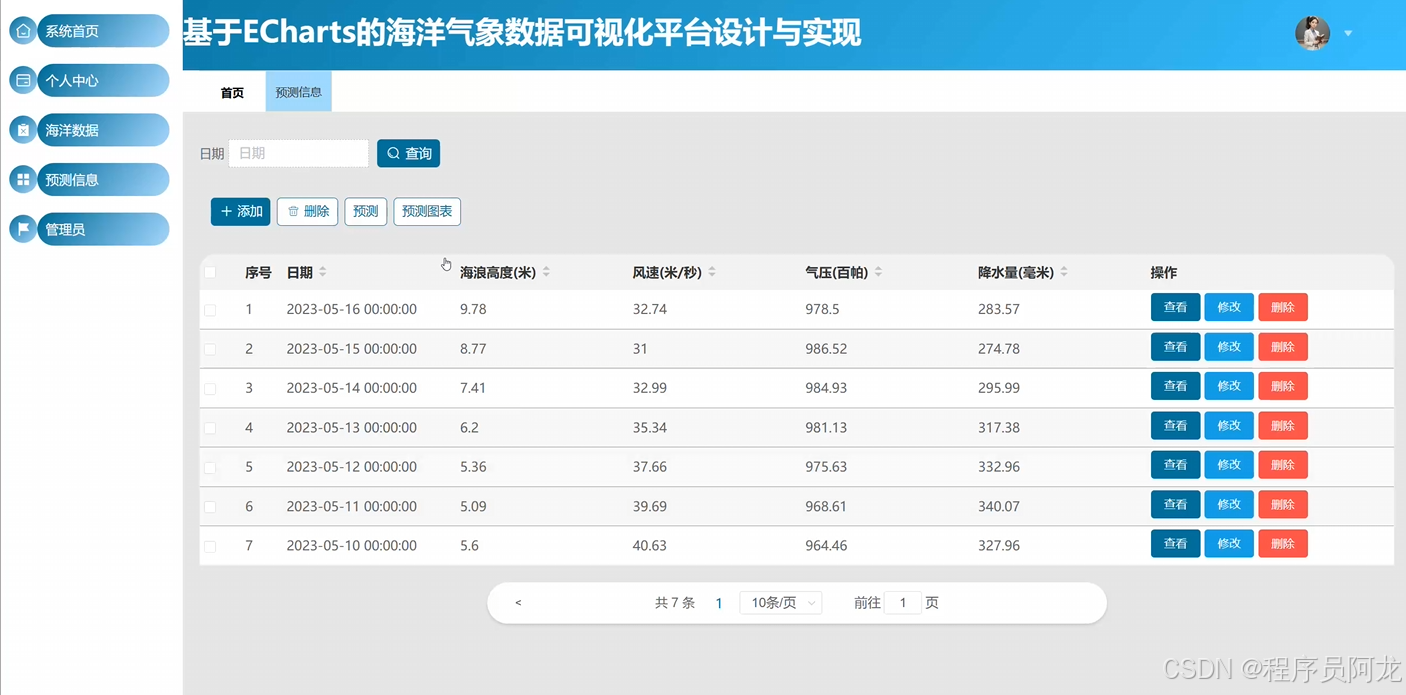The width and height of the screenshot is (1406, 695).
Task: Switch to the 首页 tab
Action: pyautogui.click(x=232, y=92)
